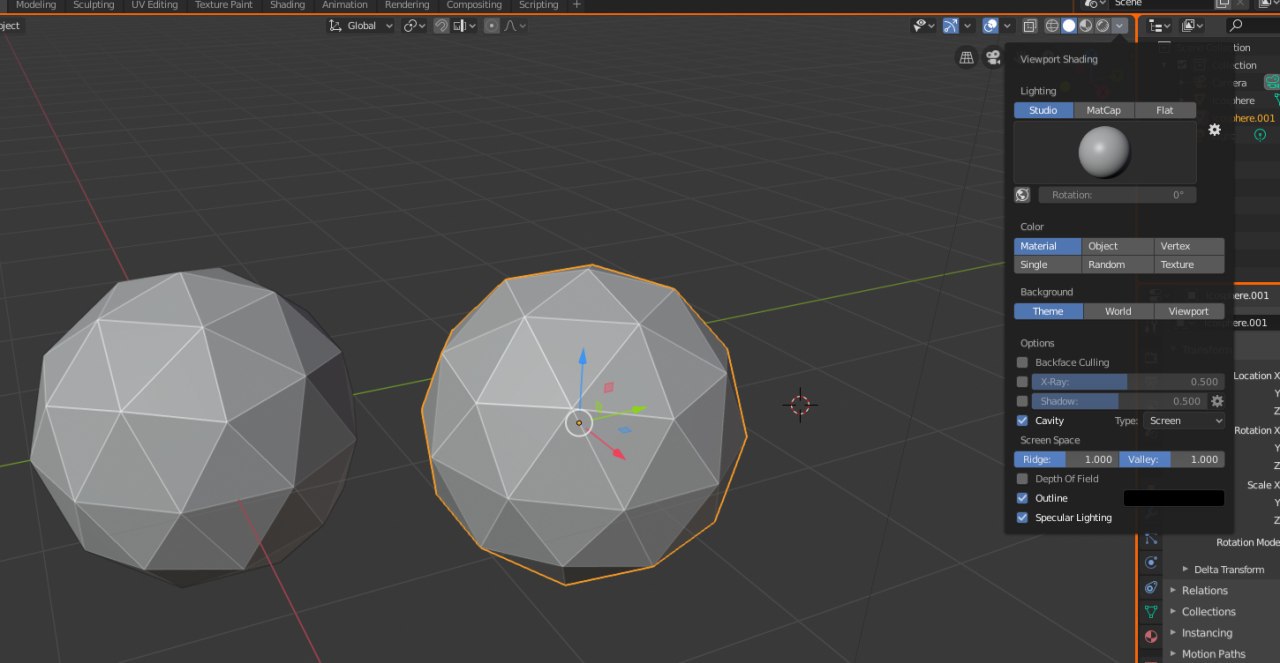The height and width of the screenshot is (663, 1280).
Task: Enable Depth Of Field checkbox
Action: [1022, 479]
